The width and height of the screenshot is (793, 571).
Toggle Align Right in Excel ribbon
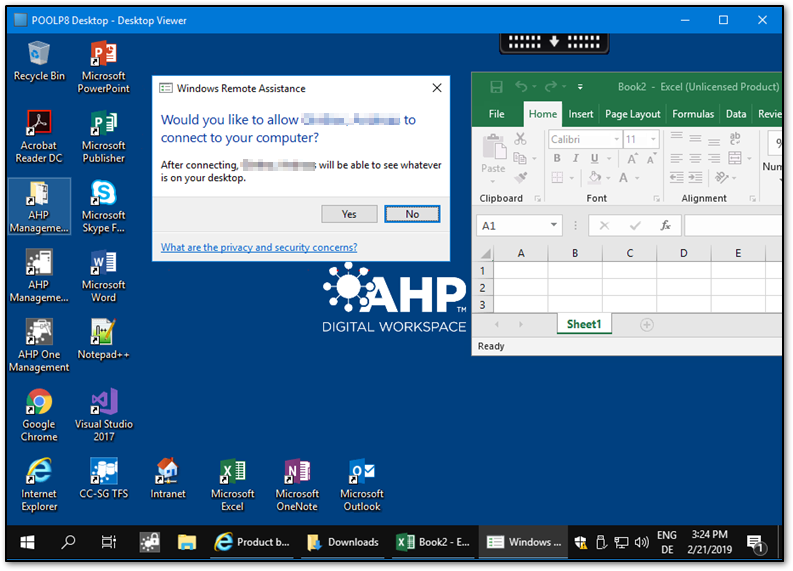click(x=714, y=158)
